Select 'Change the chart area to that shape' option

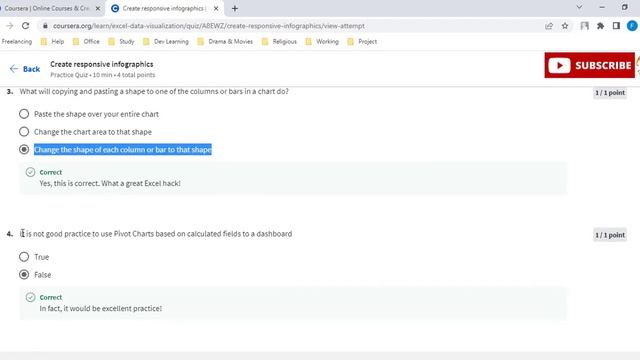pos(24,132)
